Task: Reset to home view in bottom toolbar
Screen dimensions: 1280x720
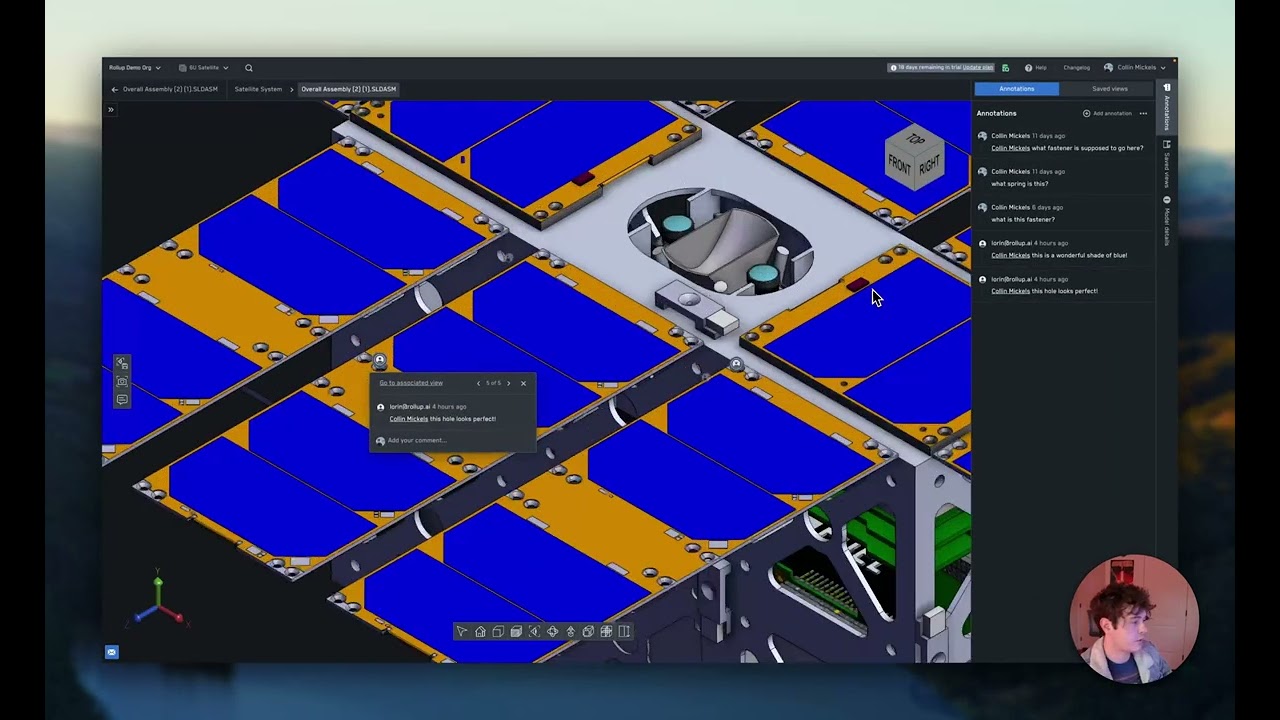Action: point(480,631)
